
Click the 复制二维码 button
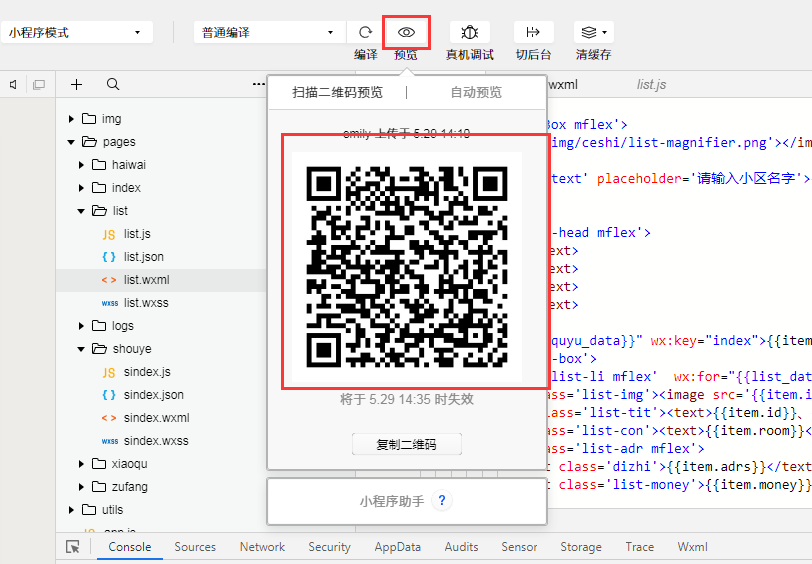pyautogui.click(x=407, y=444)
